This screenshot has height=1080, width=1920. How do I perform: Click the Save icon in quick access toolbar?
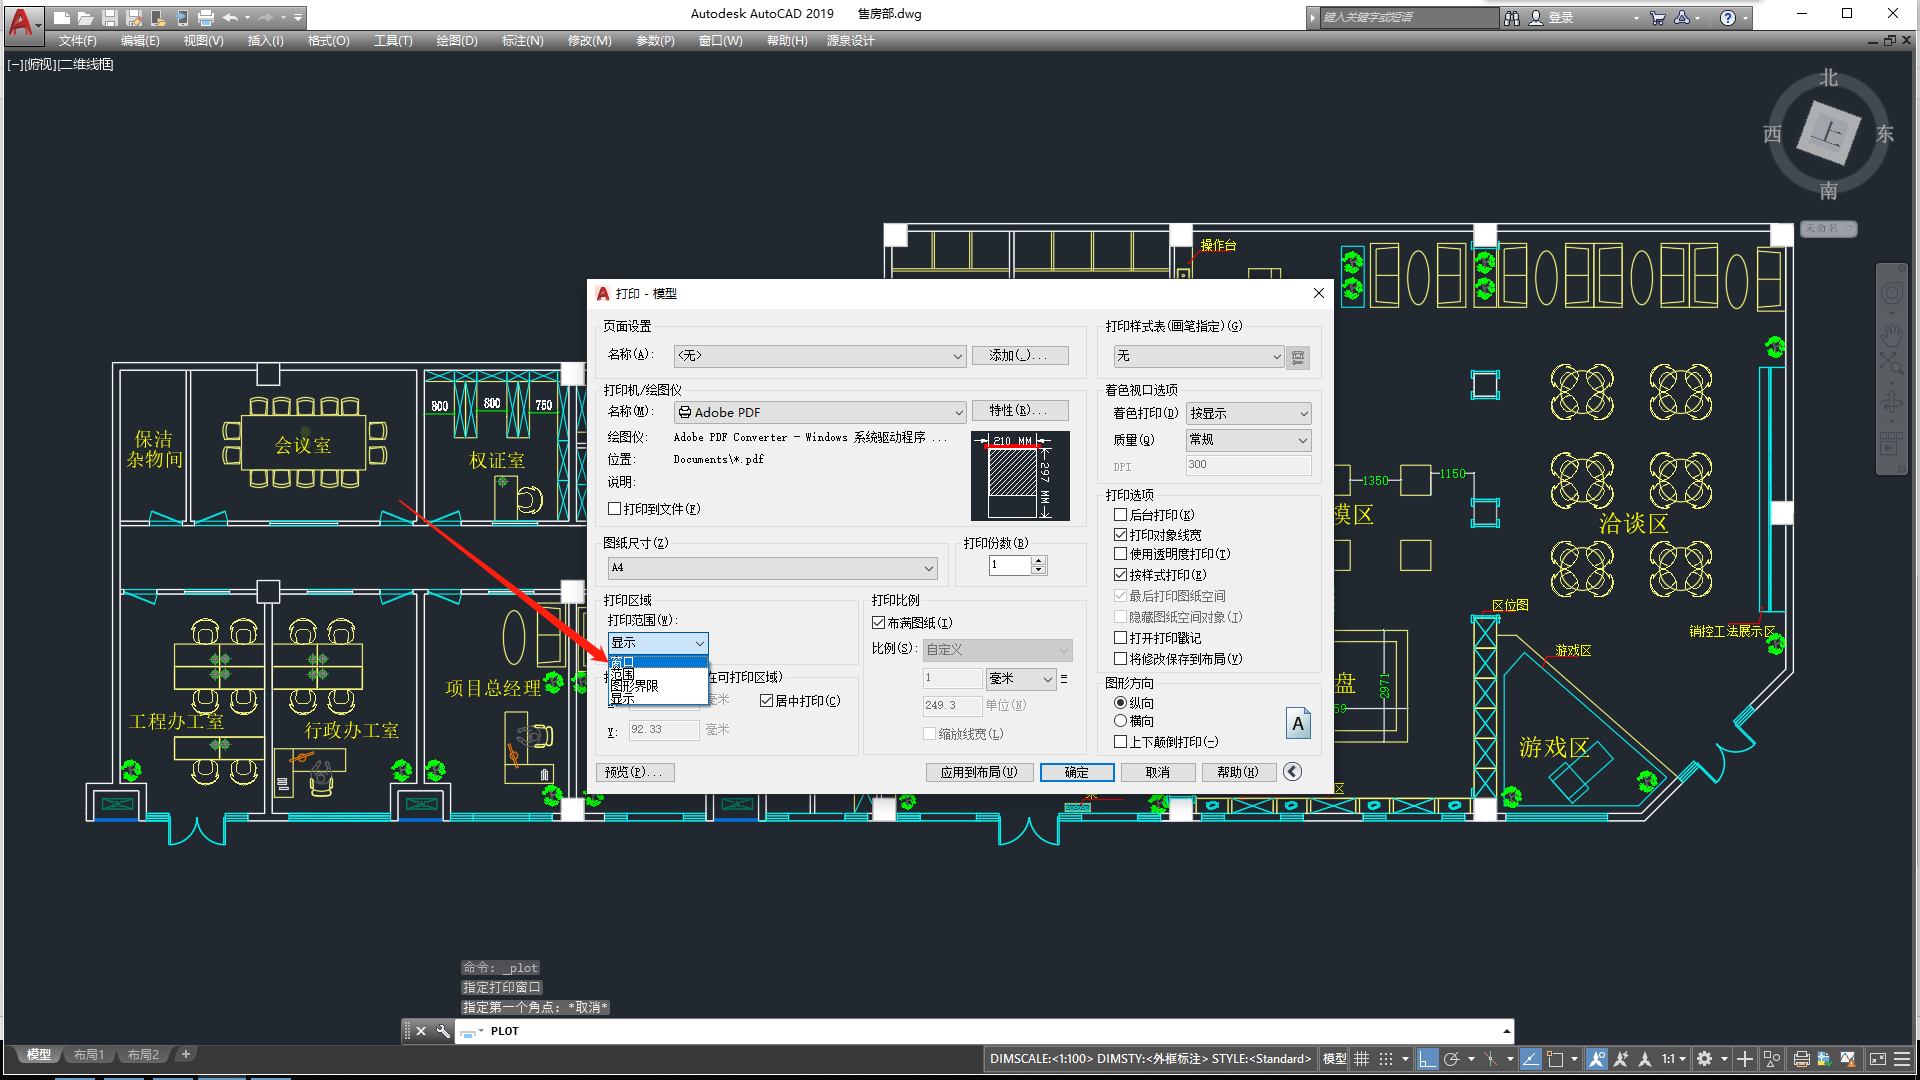[x=110, y=18]
